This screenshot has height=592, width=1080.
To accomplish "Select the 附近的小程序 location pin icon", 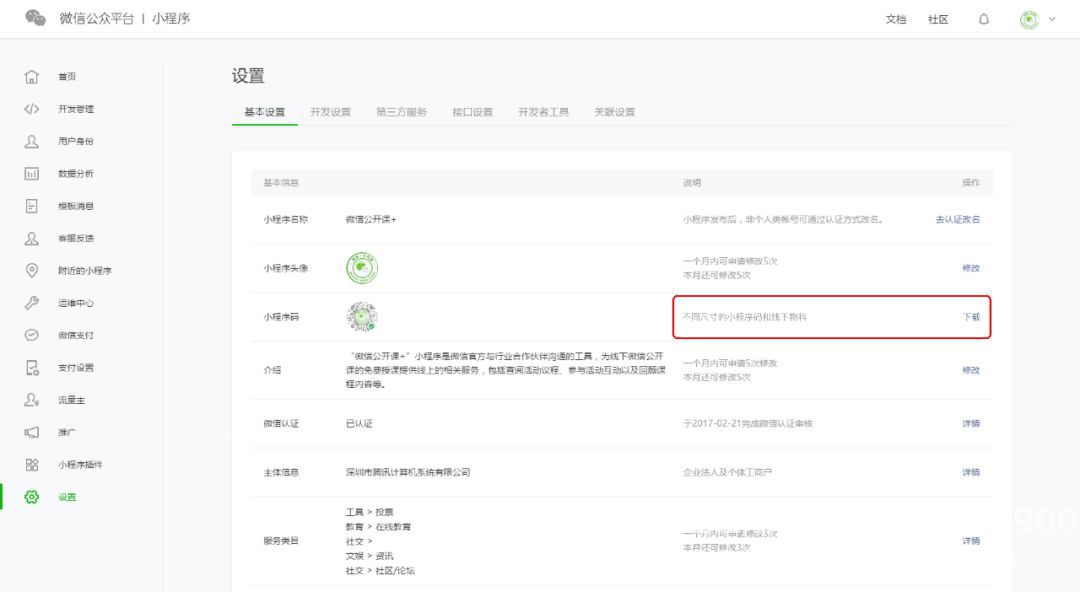I will pos(32,271).
